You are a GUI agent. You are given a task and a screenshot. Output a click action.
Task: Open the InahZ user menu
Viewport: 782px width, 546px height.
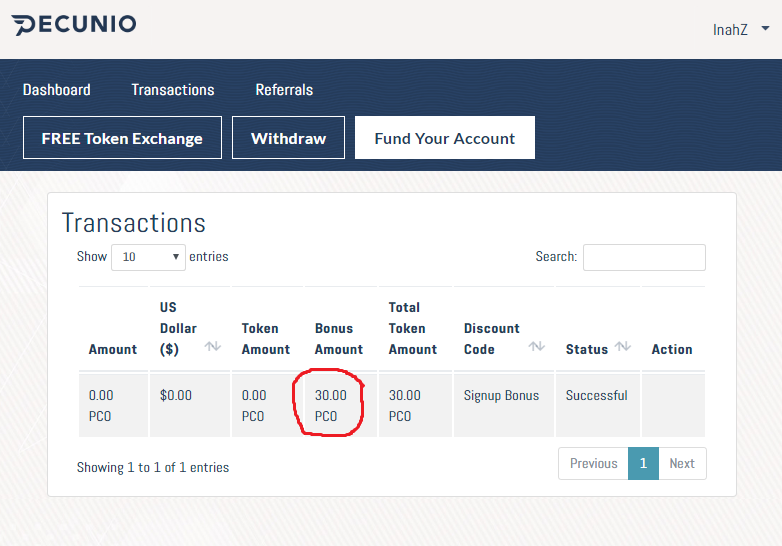pyautogui.click(x=741, y=29)
